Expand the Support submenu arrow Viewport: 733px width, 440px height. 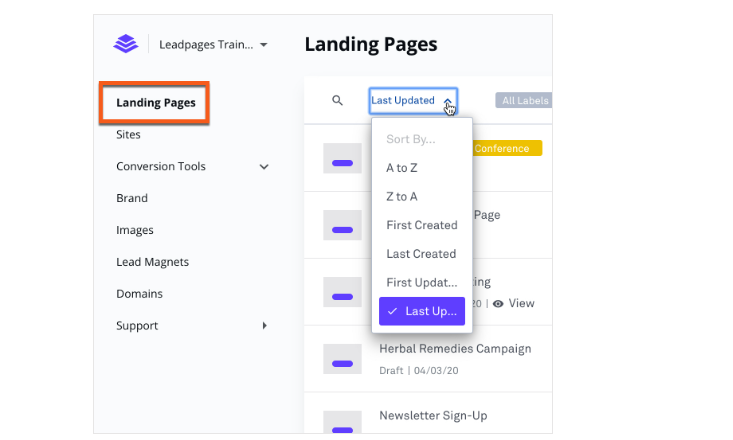(x=265, y=325)
